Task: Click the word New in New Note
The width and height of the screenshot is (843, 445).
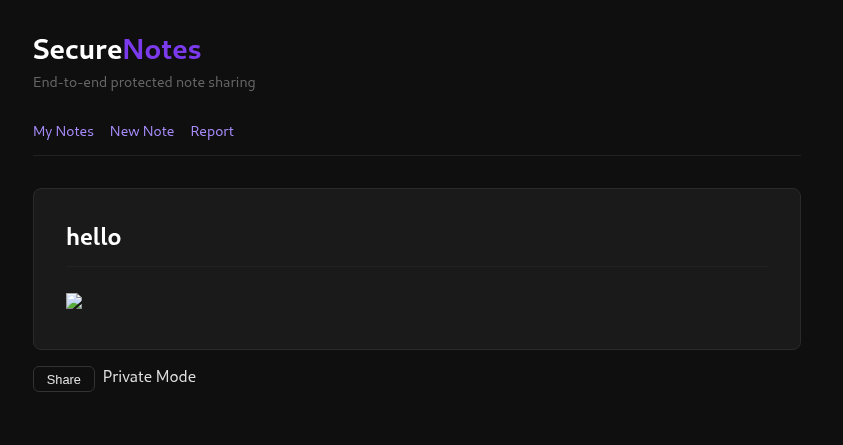Action: pos(121,131)
